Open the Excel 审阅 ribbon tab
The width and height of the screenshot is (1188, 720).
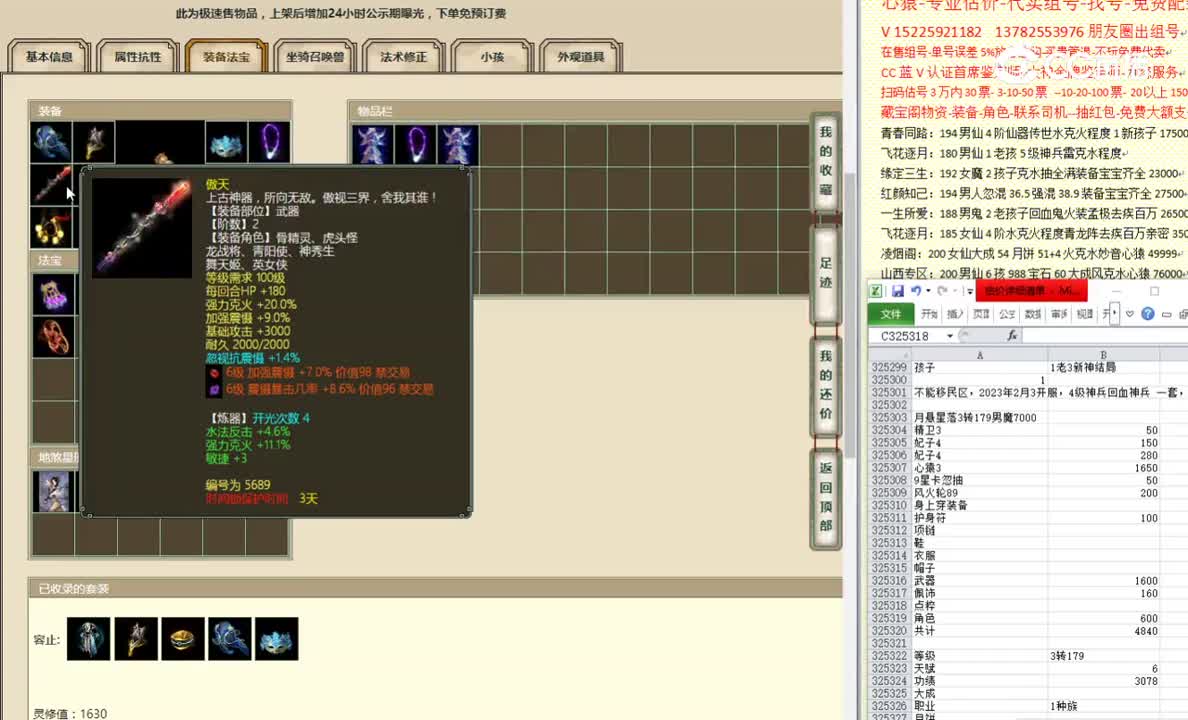[x=1058, y=314]
